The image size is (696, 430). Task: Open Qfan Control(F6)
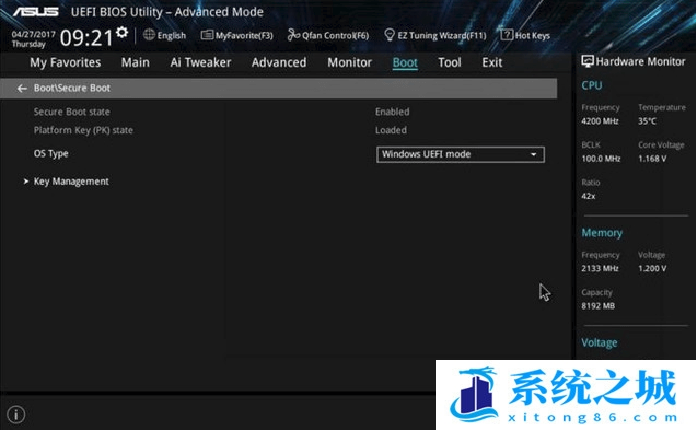click(328, 35)
